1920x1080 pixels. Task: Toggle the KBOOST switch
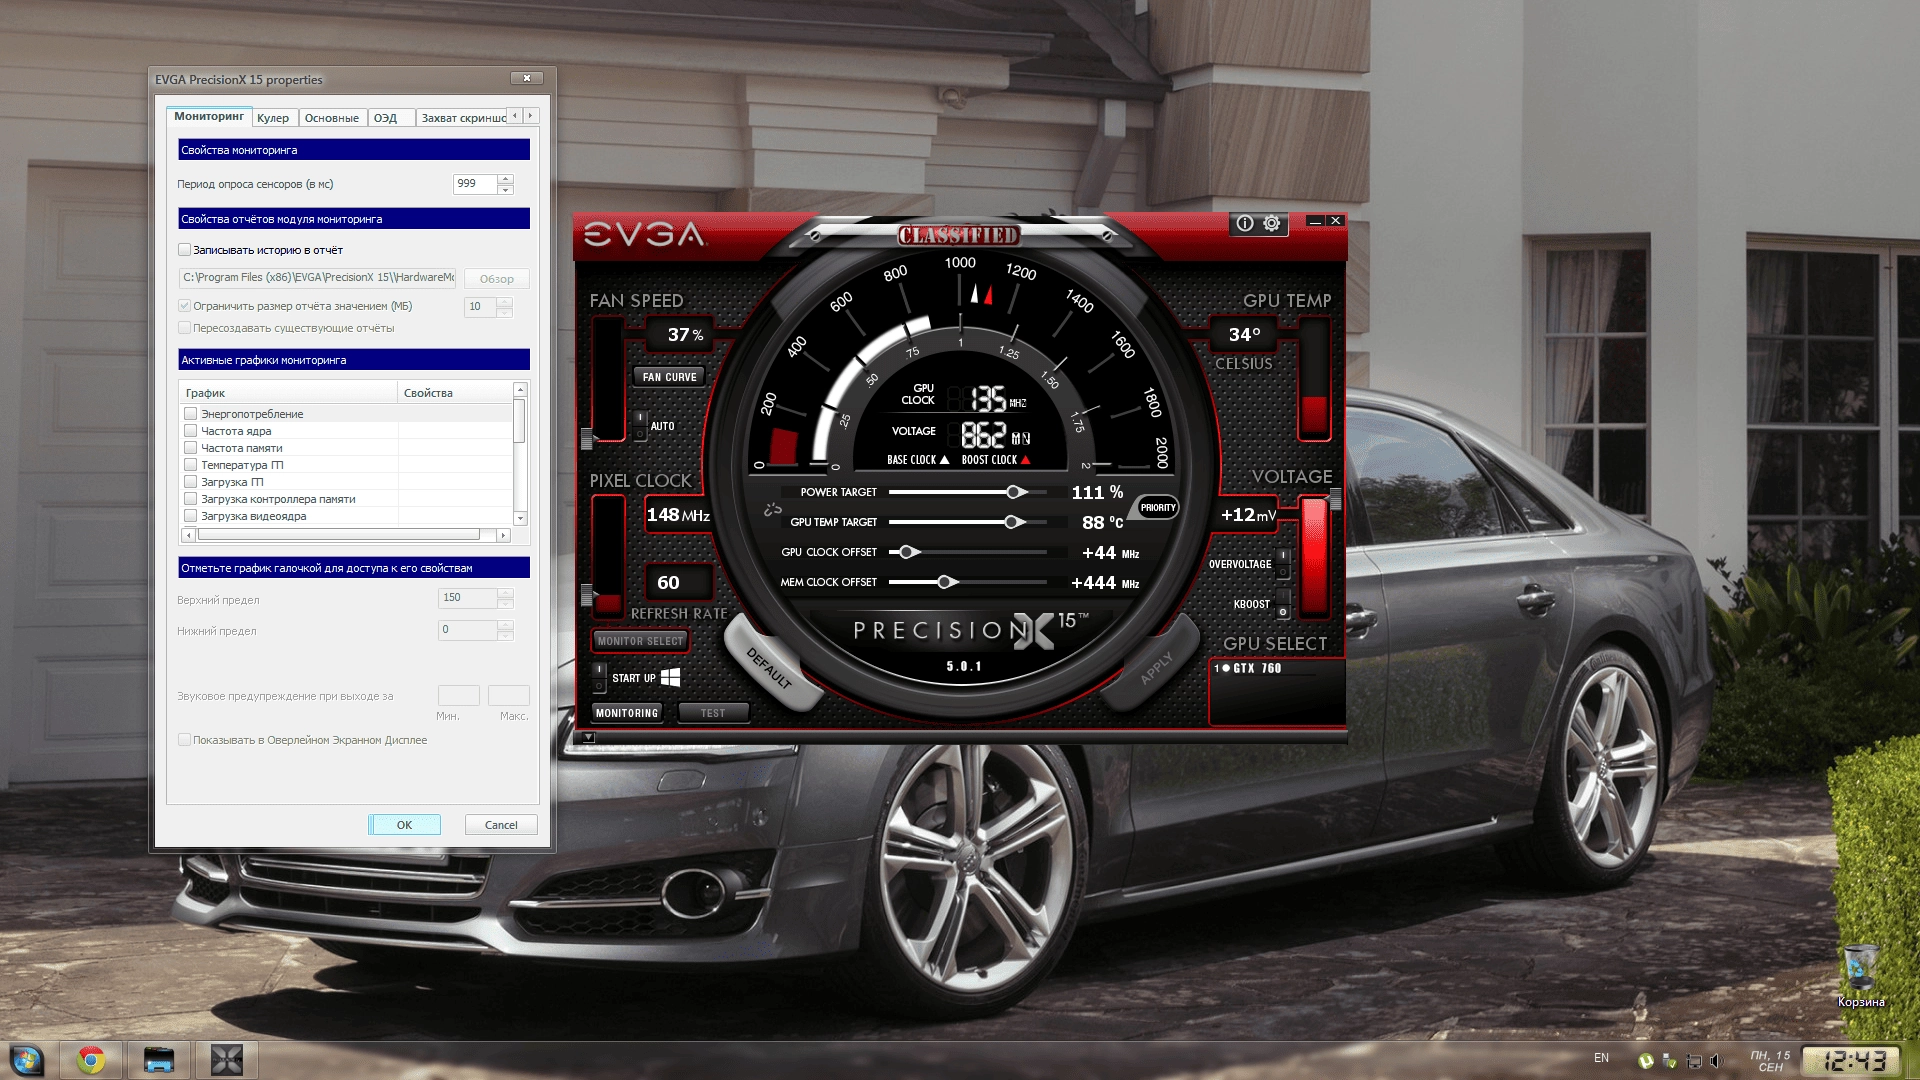1283,604
